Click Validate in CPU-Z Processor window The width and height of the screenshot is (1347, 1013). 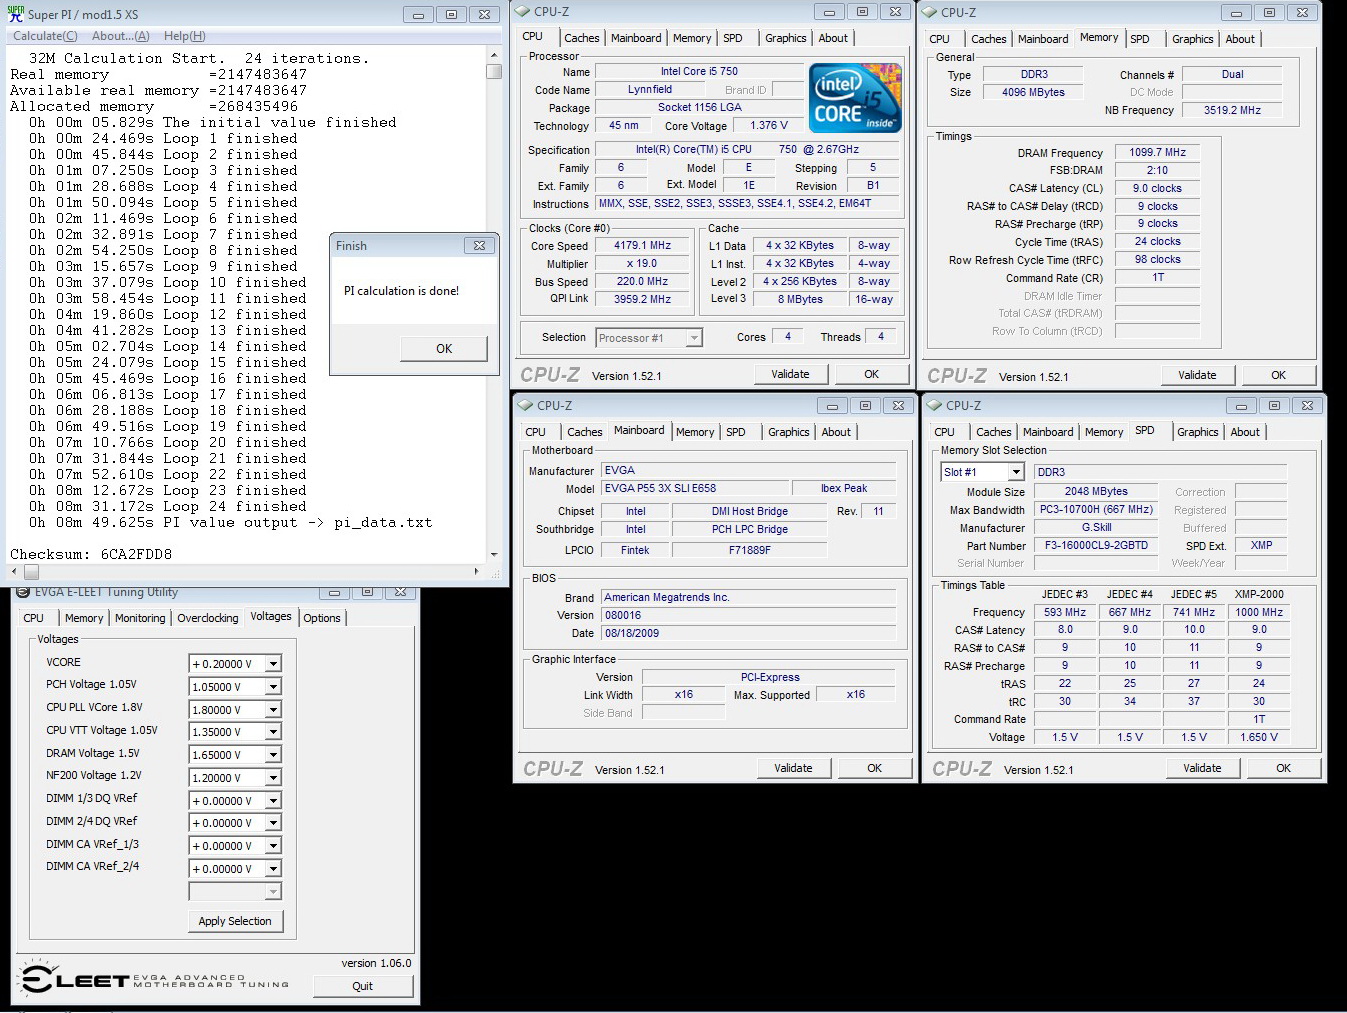coord(790,374)
